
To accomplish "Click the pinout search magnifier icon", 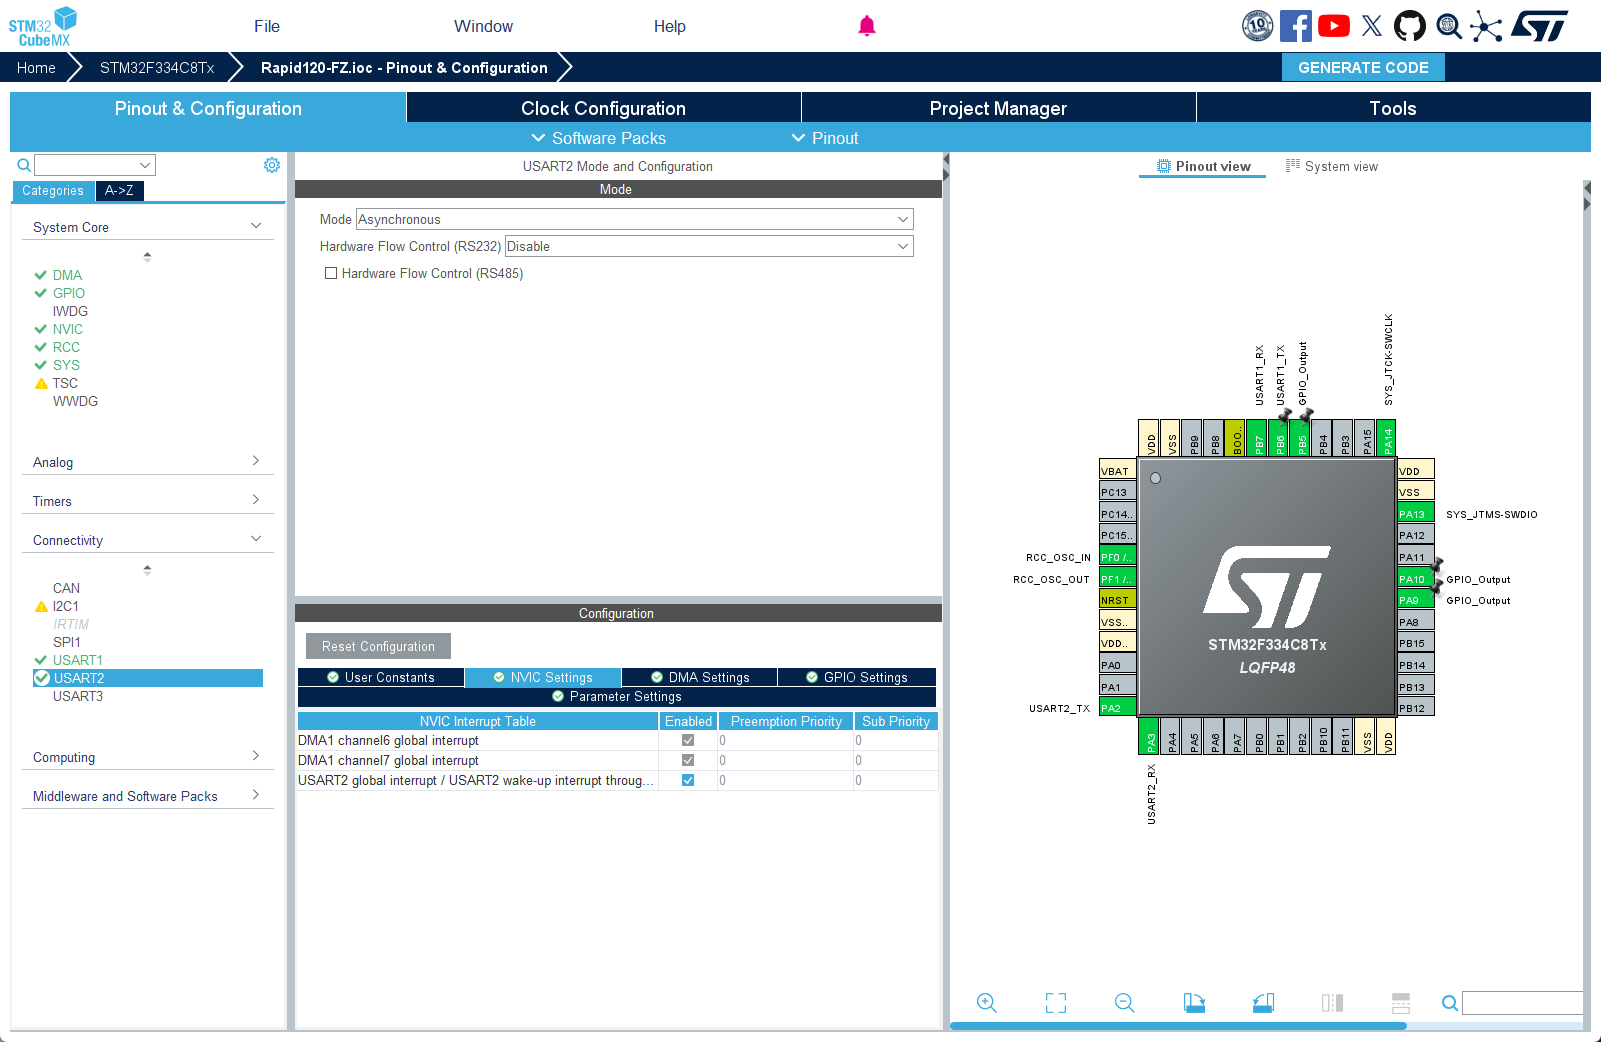I will [1450, 1003].
